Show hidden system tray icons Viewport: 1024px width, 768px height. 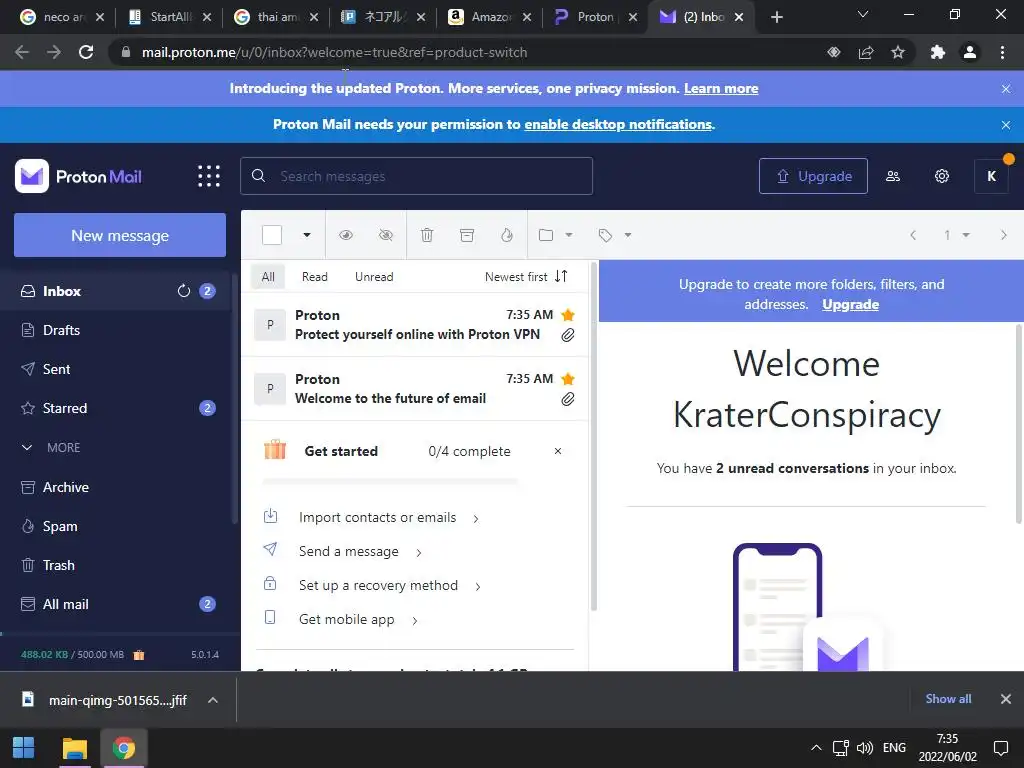[x=816, y=748]
